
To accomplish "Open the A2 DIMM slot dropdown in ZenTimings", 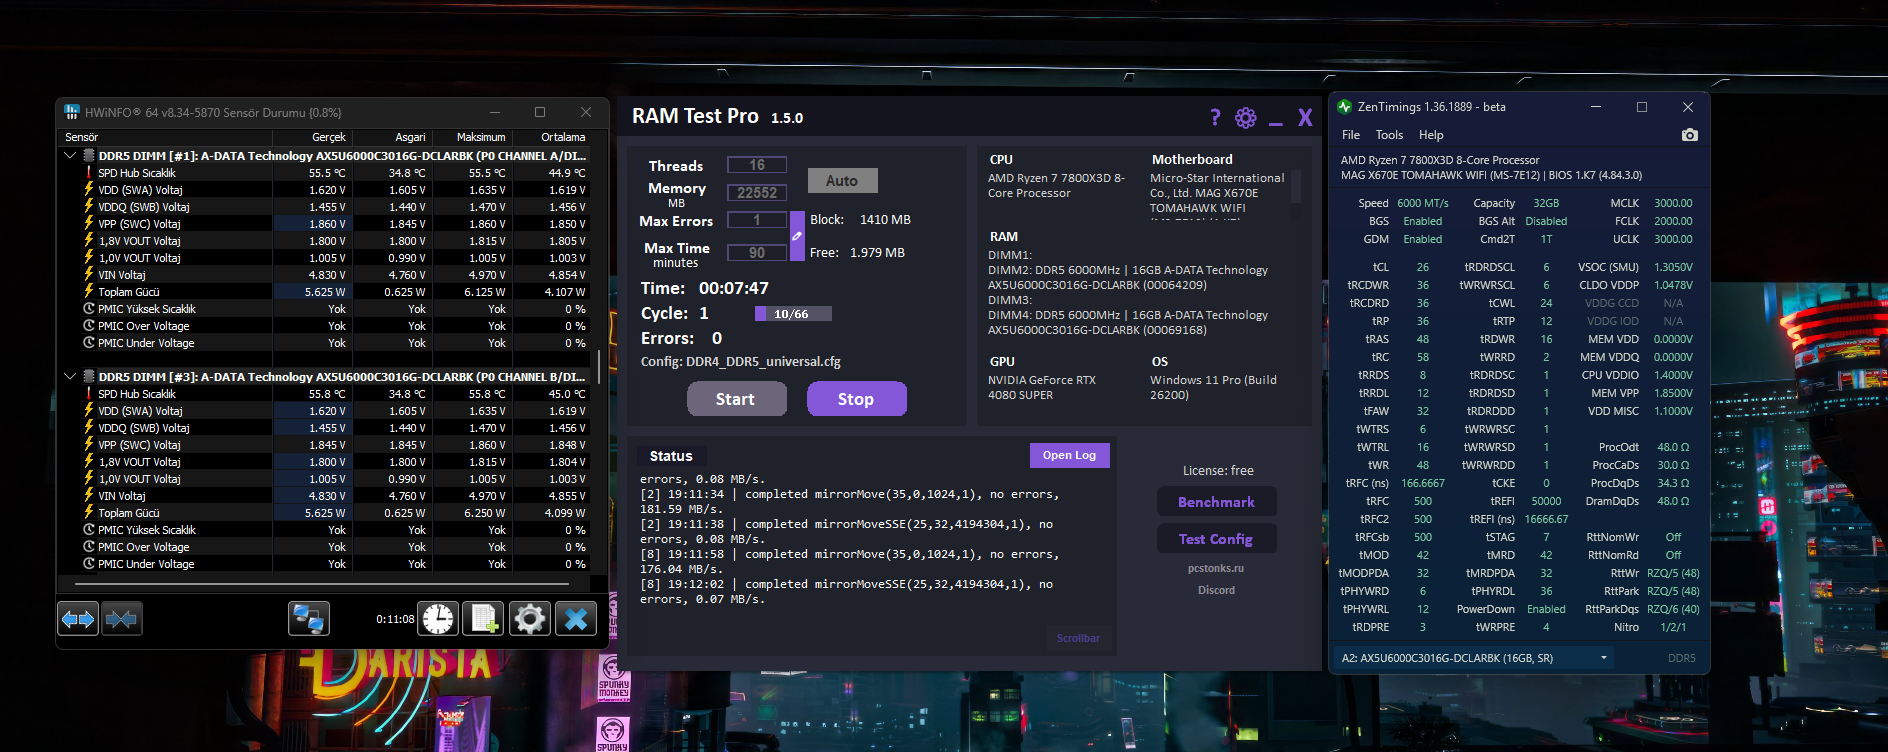I will [x=1476, y=658].
